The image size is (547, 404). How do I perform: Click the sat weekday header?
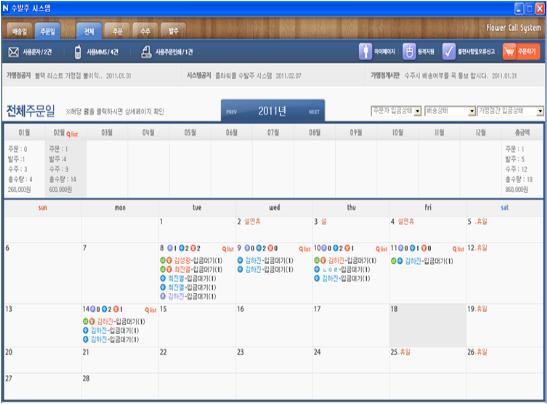(x=504, y=208)
